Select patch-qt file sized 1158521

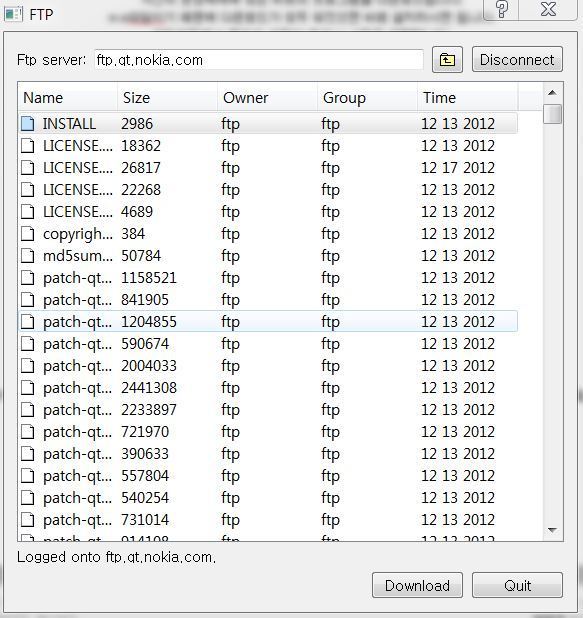[268, 278]
